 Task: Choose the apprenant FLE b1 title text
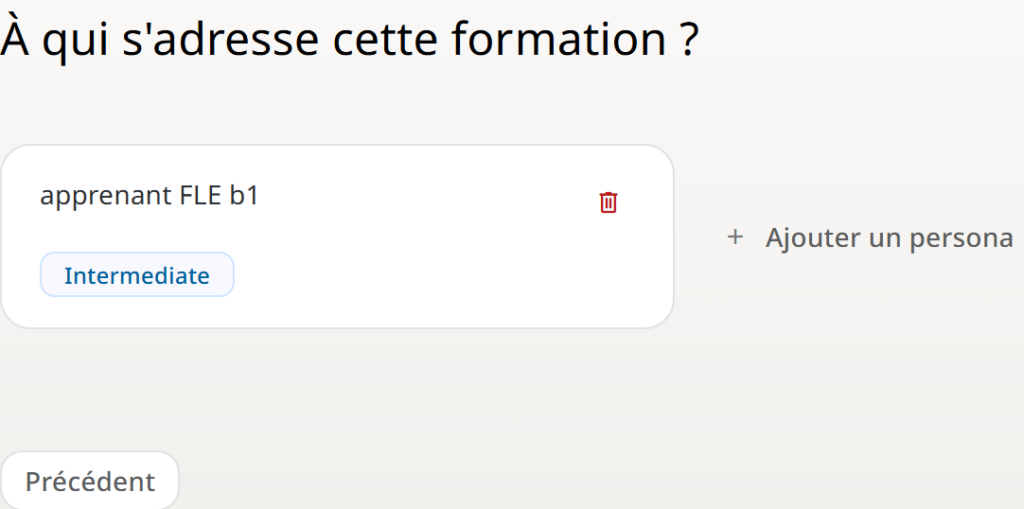tap(150, 196)
